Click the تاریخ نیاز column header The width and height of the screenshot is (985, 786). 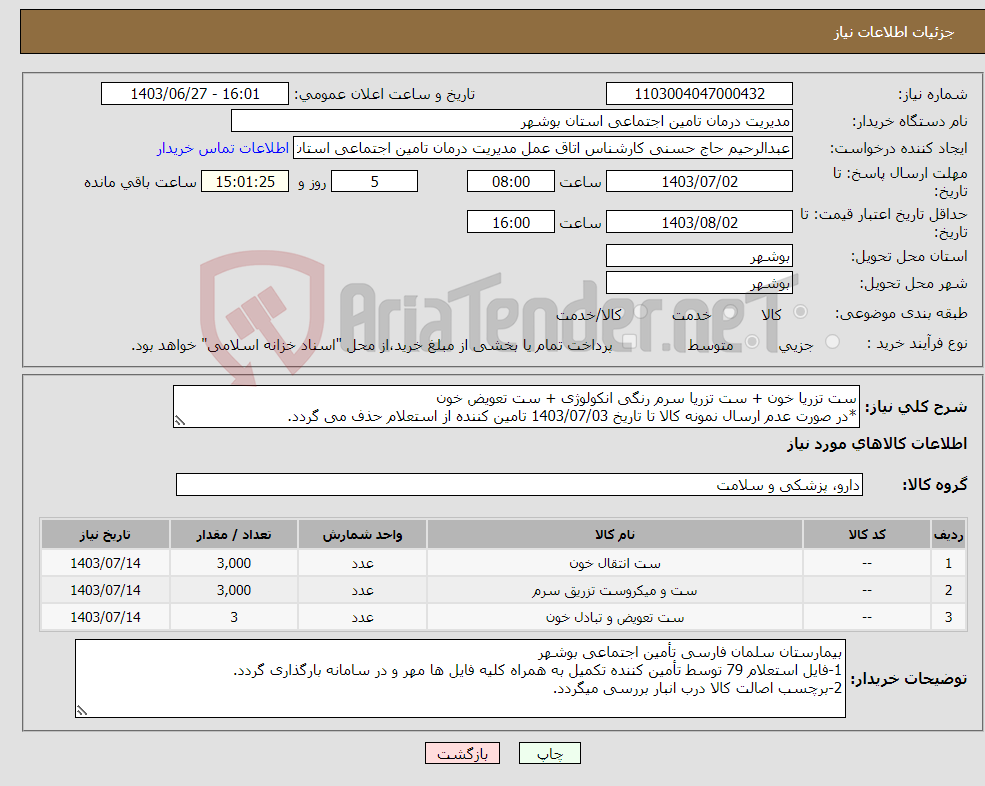pyautogui.click(x=105, y=534)
